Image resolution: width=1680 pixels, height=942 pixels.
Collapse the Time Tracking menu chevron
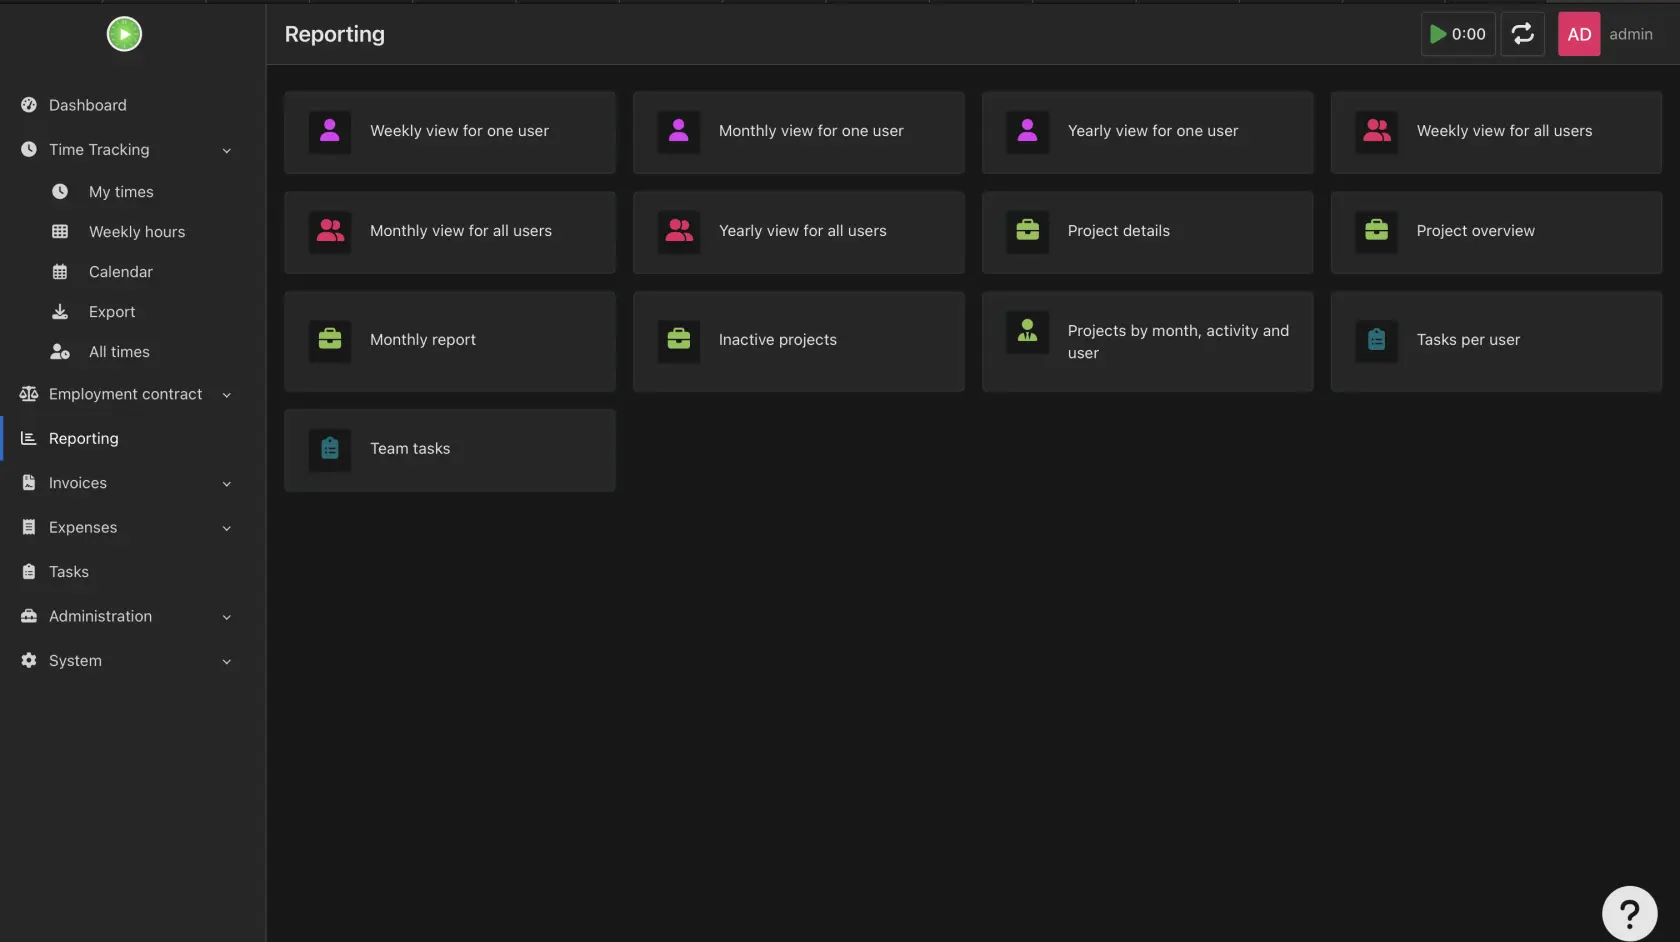227,150
